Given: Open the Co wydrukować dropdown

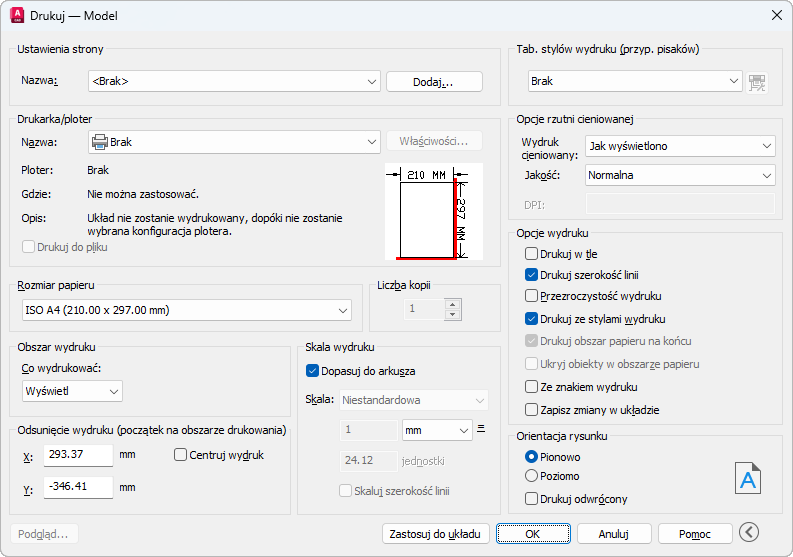Looking at the screenshot, I should [x=72, y=390].
